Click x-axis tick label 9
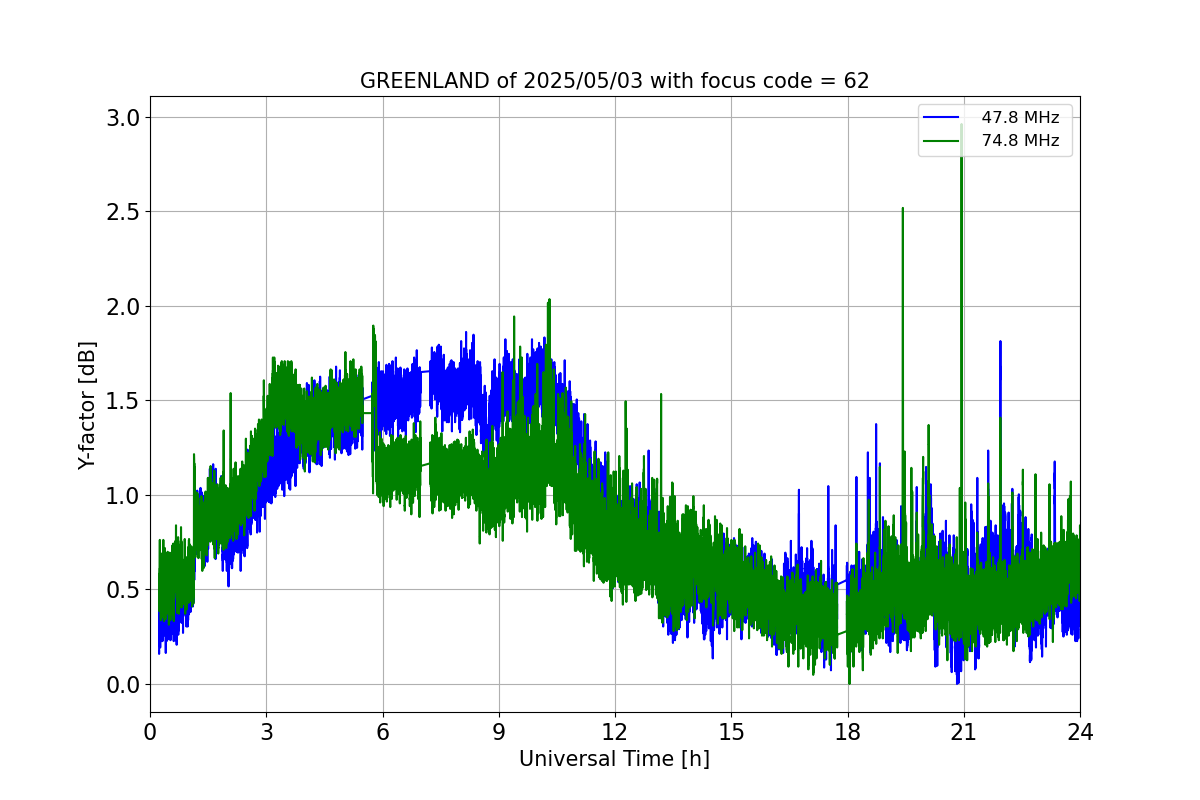The height and width of the screenshot is (800, 1200). [498, 731]
